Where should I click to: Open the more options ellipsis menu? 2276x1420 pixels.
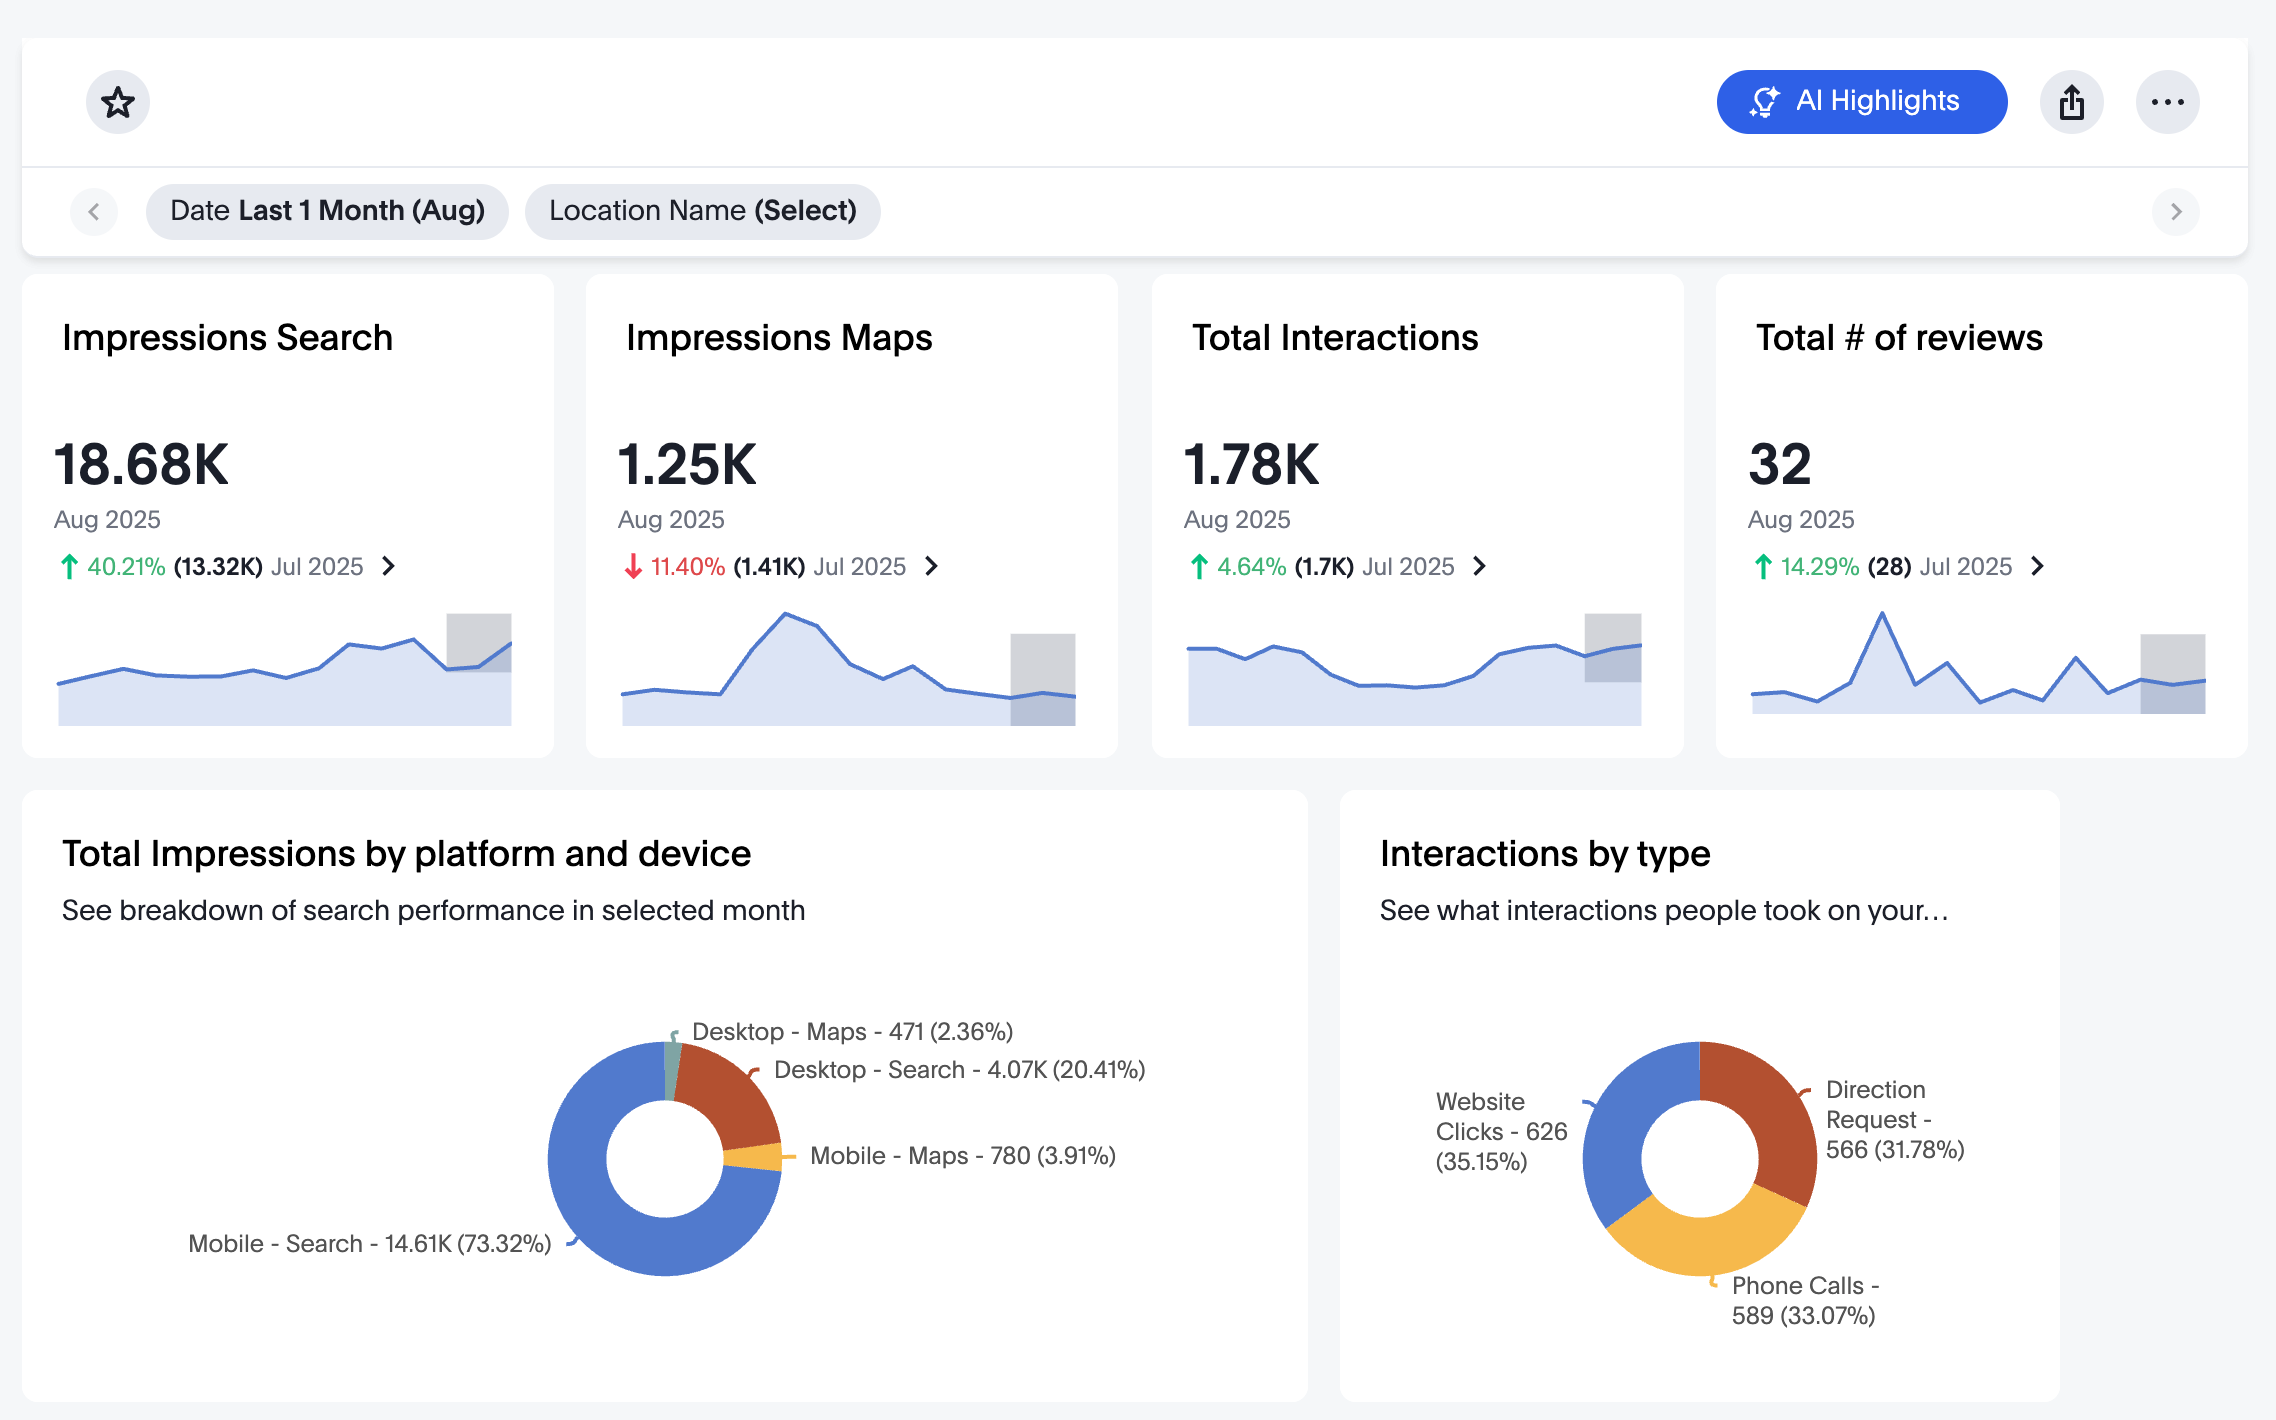click(2167, 101)
